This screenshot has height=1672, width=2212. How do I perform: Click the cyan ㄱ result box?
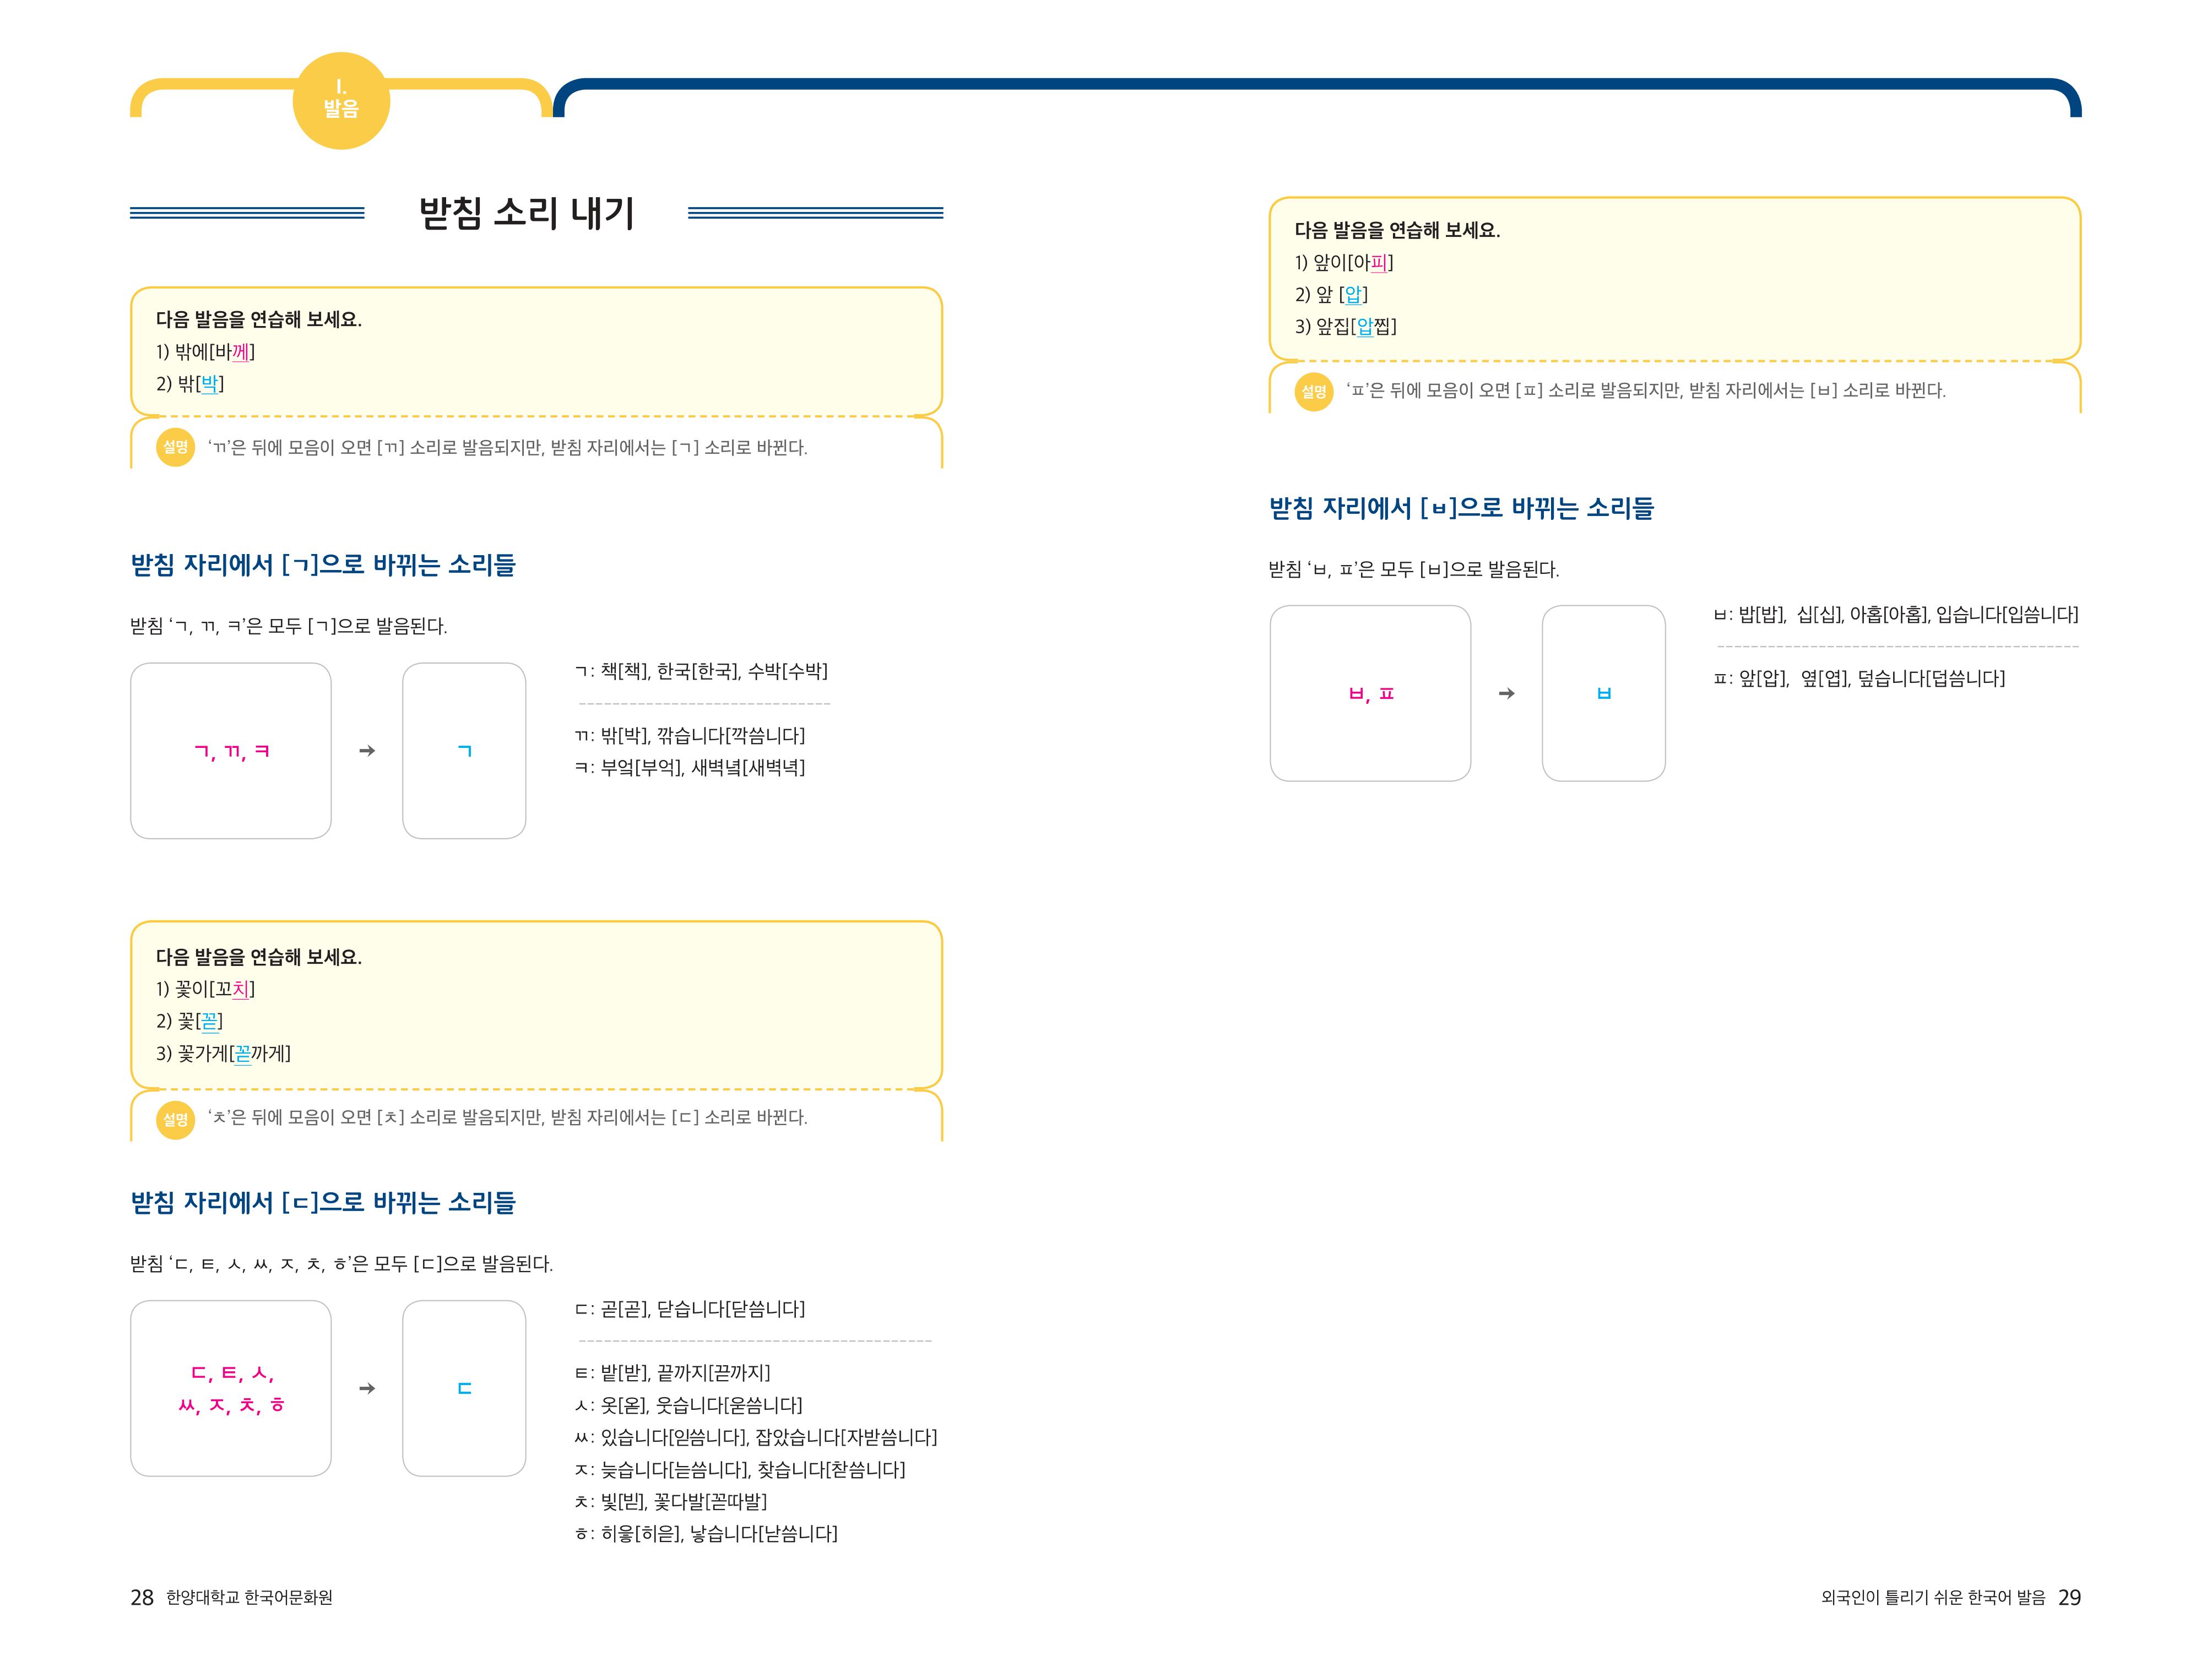(x=464, y=751)
